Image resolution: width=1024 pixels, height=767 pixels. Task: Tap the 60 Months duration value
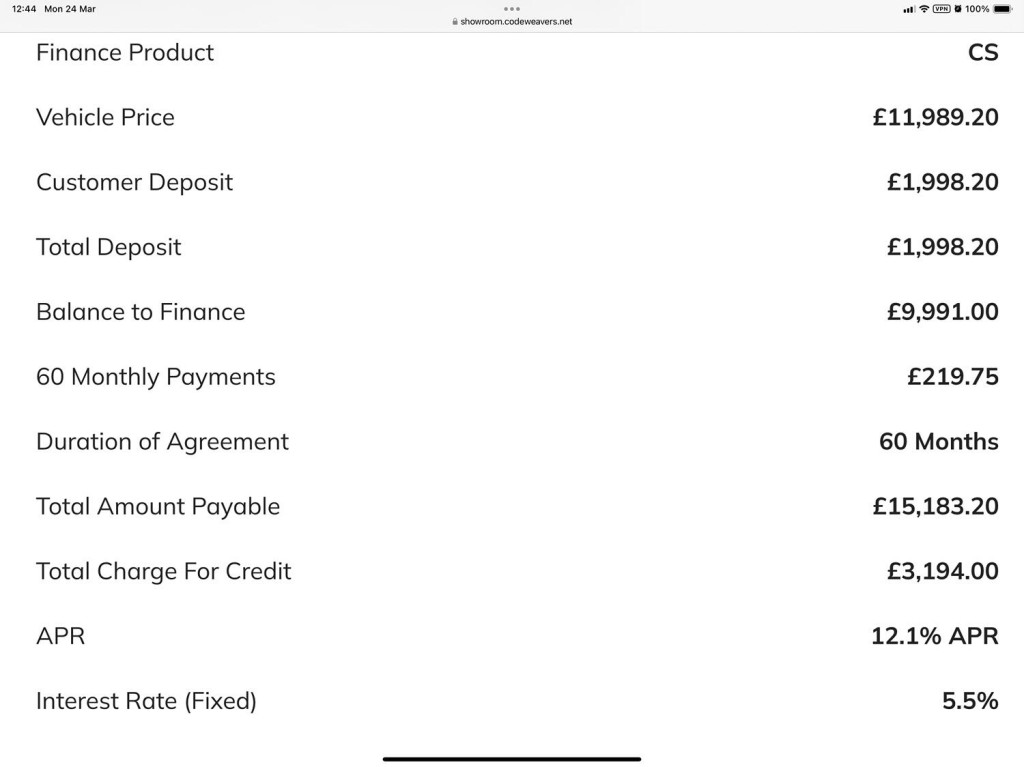[x=938, y=442]
